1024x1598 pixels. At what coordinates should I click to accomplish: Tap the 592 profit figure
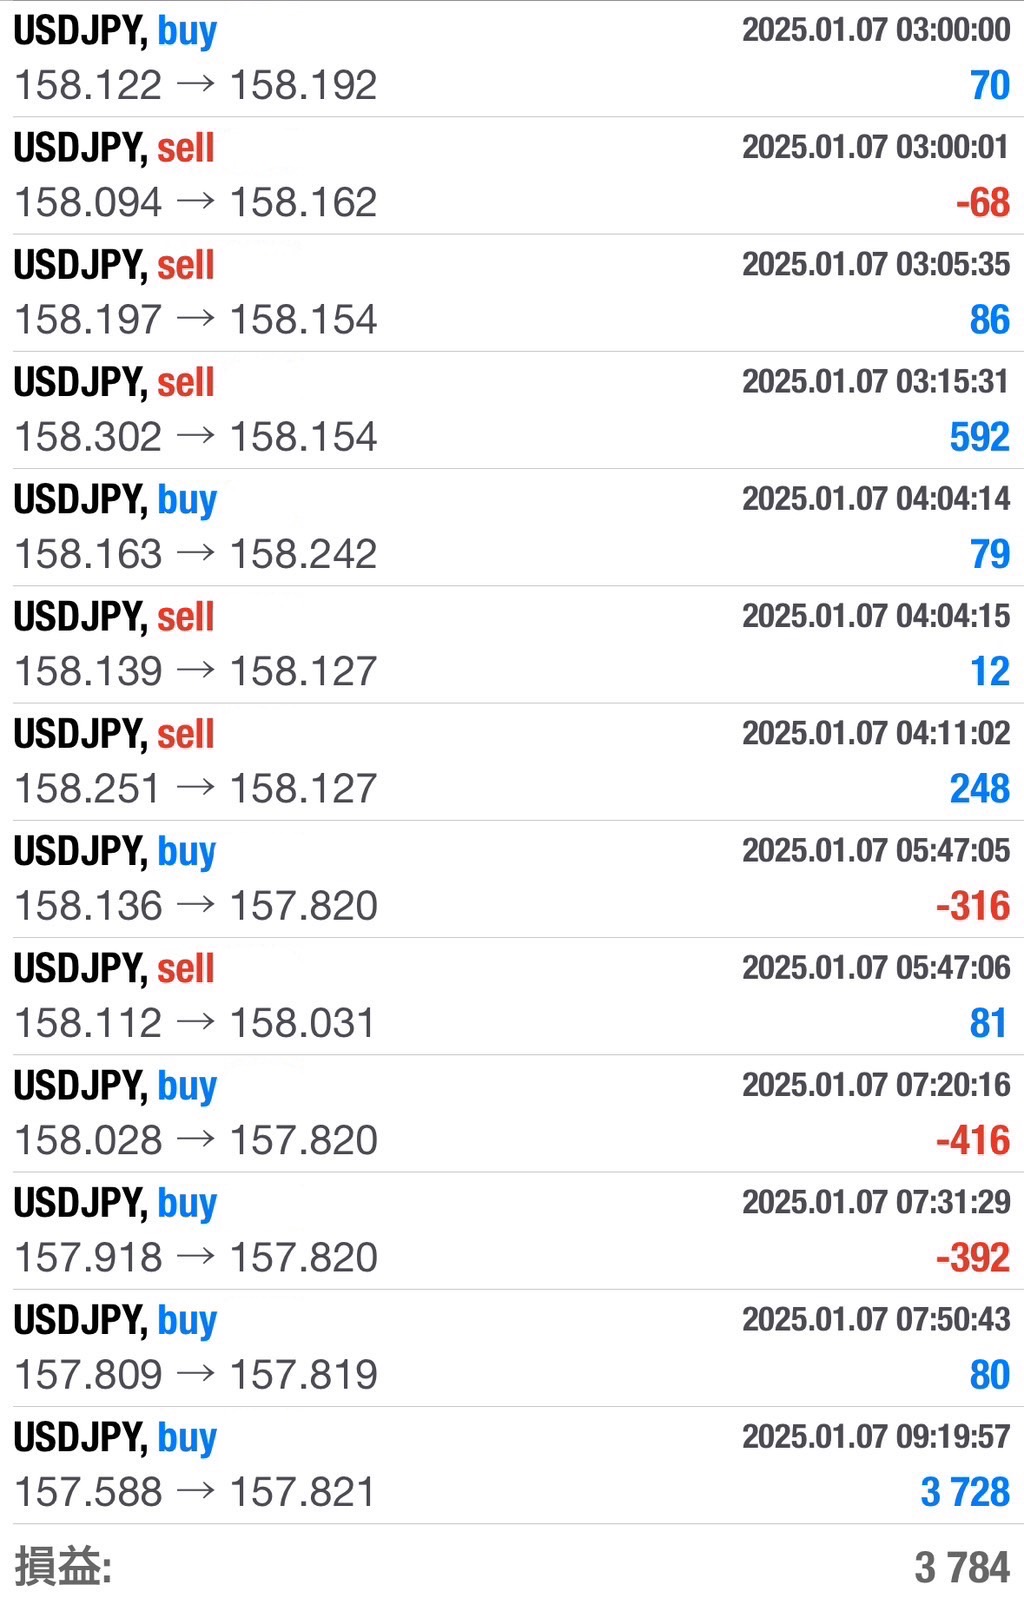979,437
